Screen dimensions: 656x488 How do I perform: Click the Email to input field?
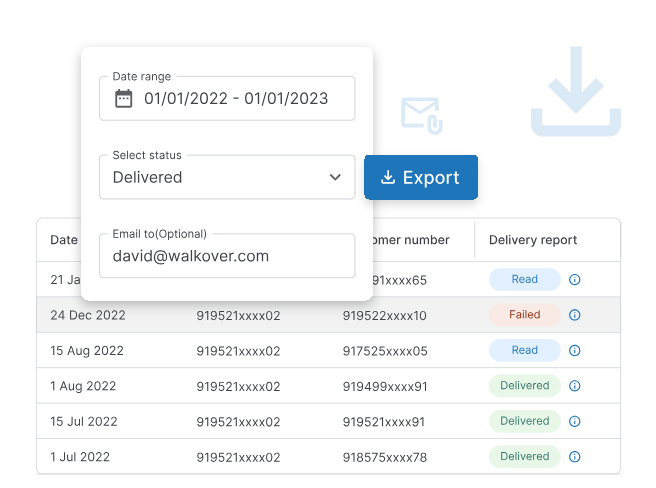[227, 256]
